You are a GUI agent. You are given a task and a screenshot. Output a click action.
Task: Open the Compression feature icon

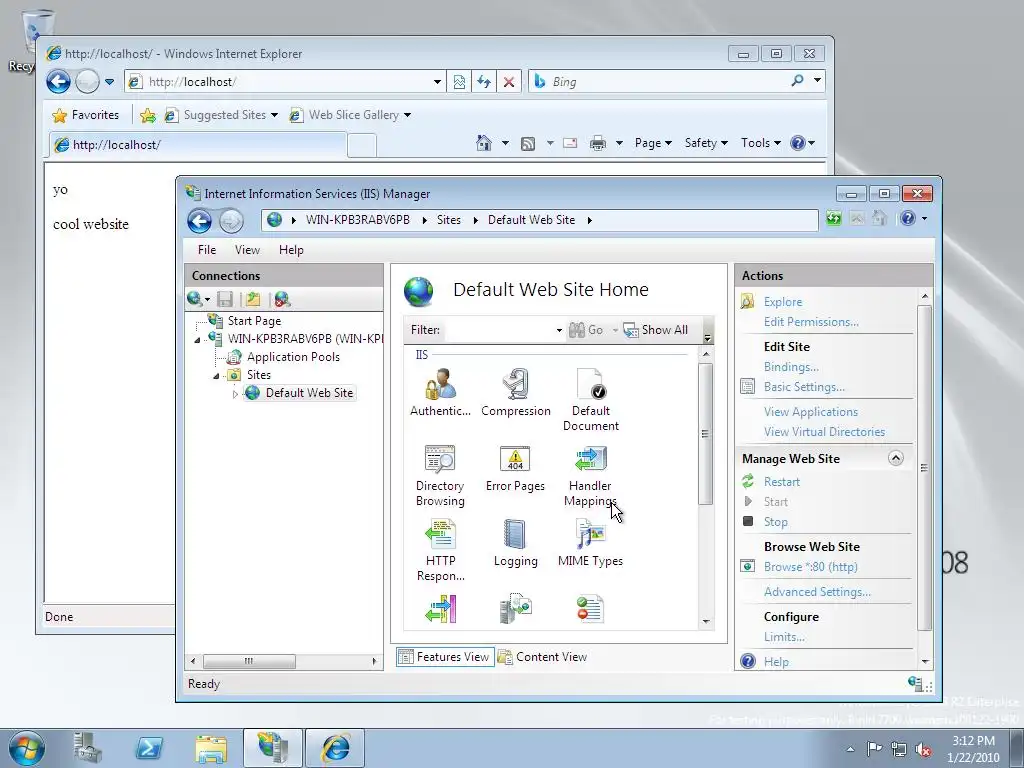pyautogui.click(x=516, y=392)
